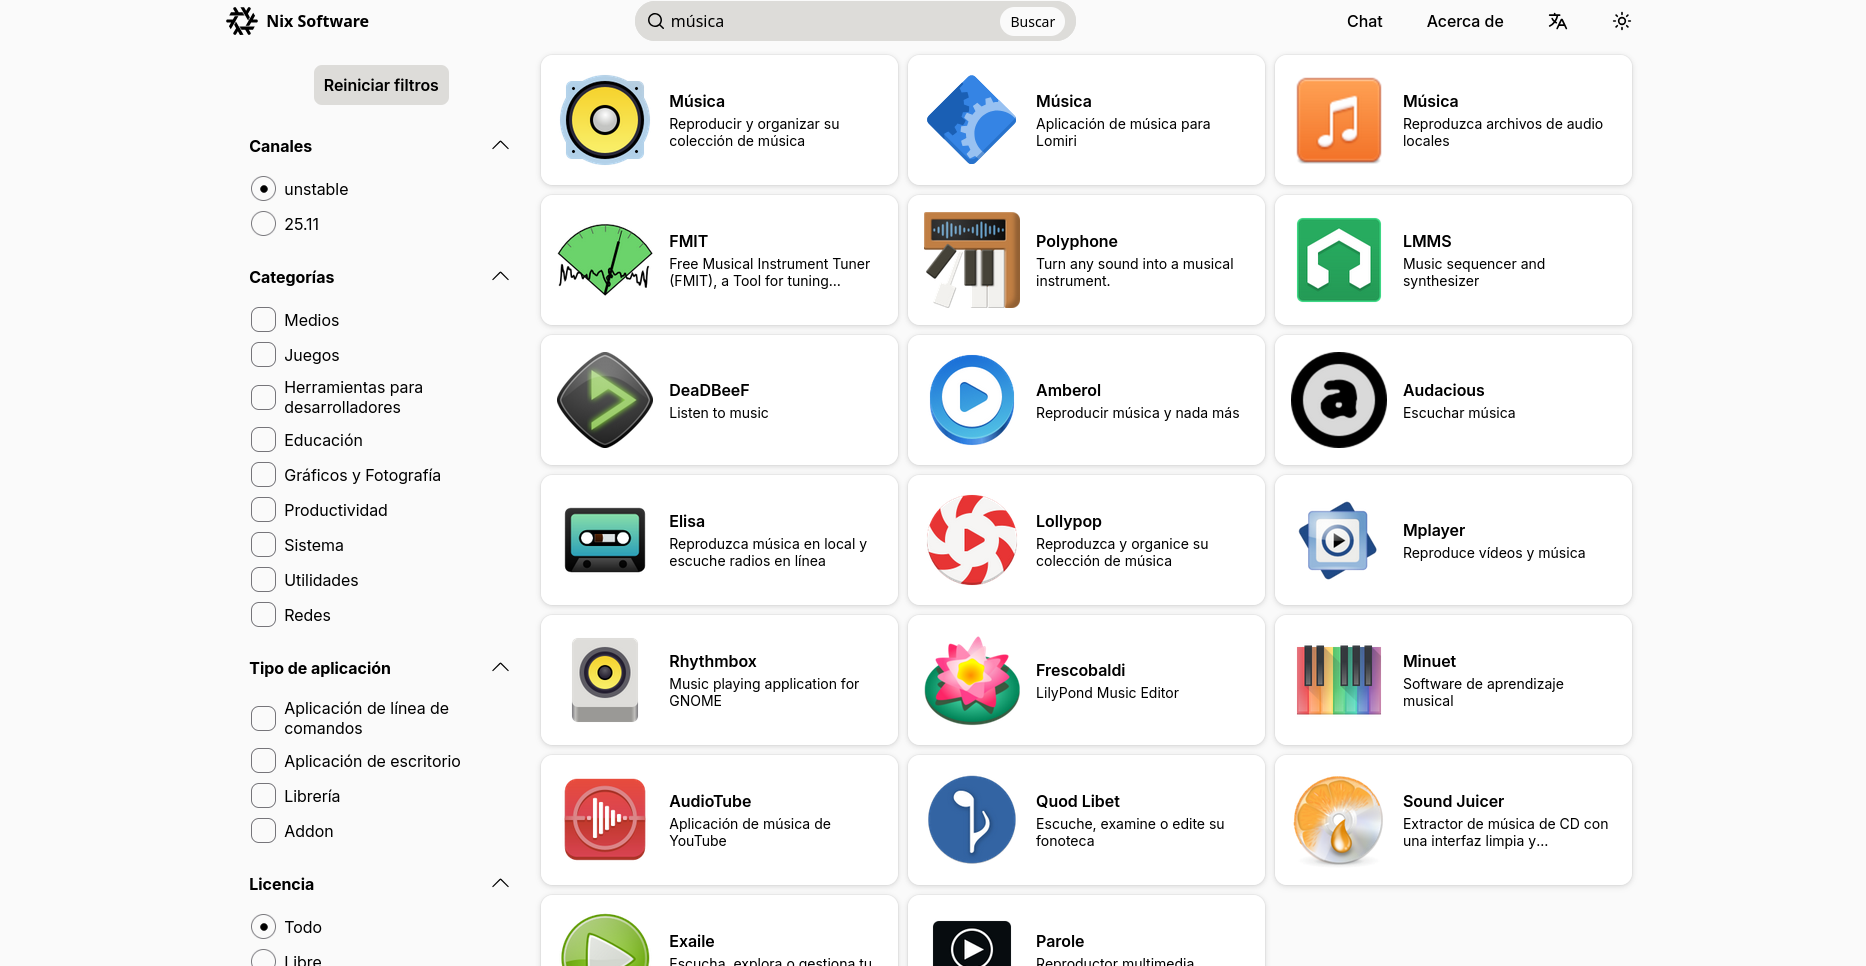Viewport: 1866px width, 966px height.
Task: Check the Aplicación de escritorio filter
Action: pos(263,761)
